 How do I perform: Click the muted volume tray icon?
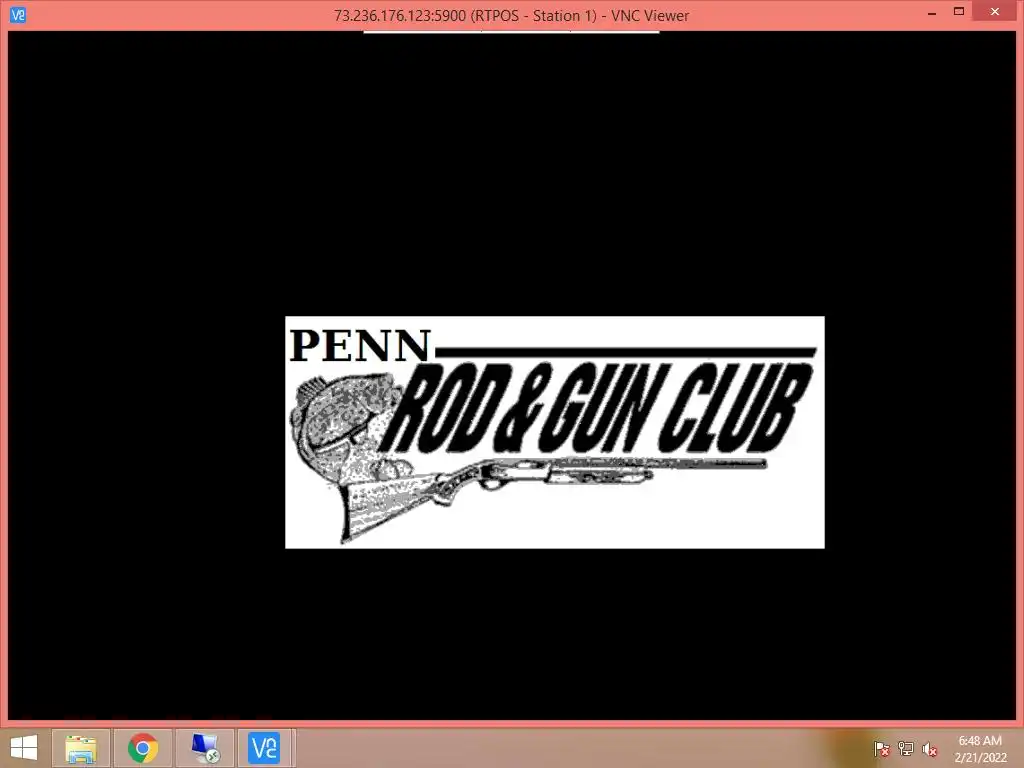930,749
